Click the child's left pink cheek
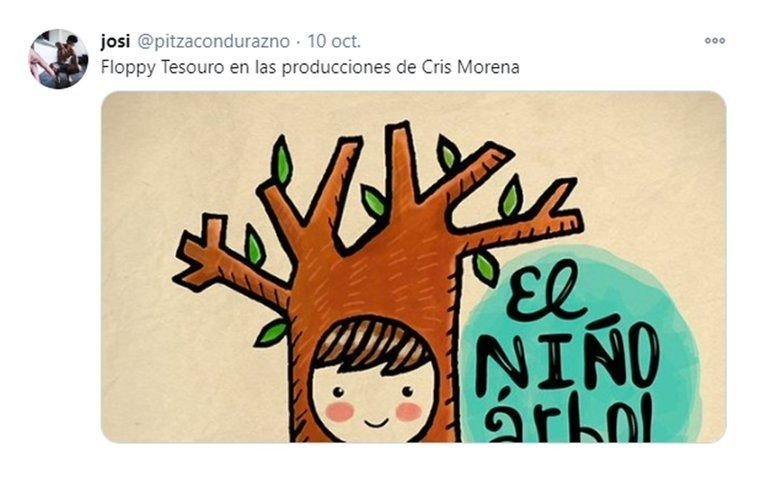Viewport: 768px width, 480px height. click(339, 411)
